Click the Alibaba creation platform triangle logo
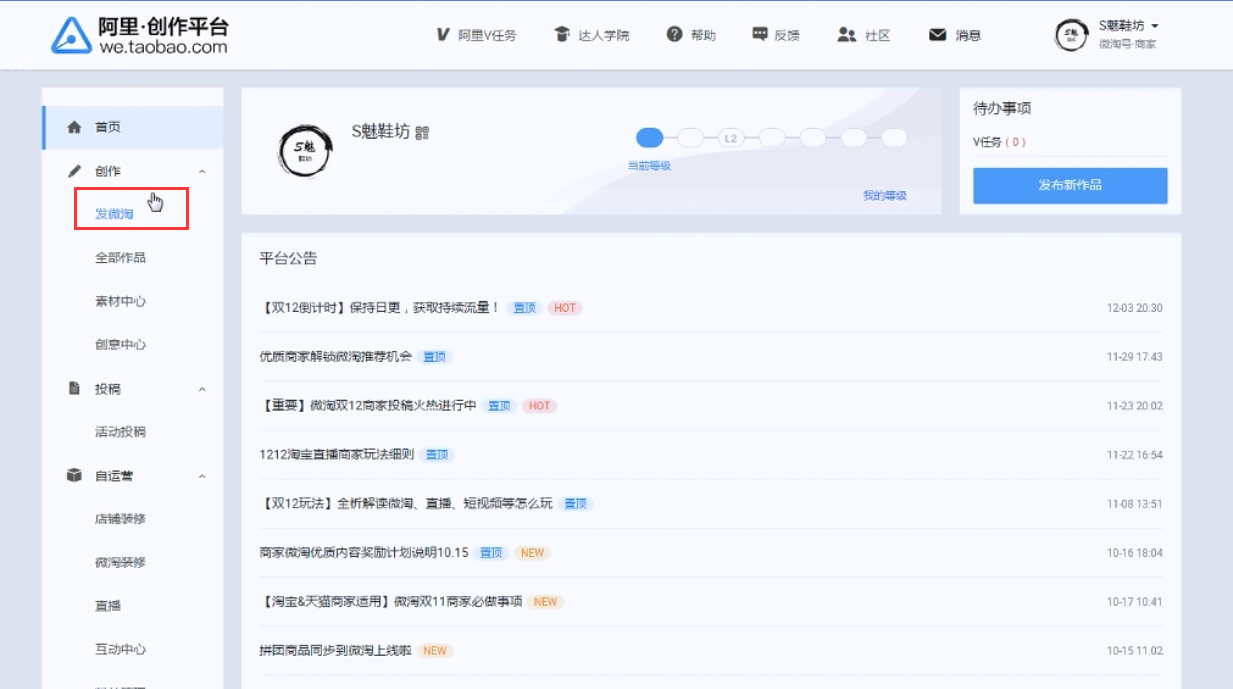The image size is (1233, 689). (72, 35)
